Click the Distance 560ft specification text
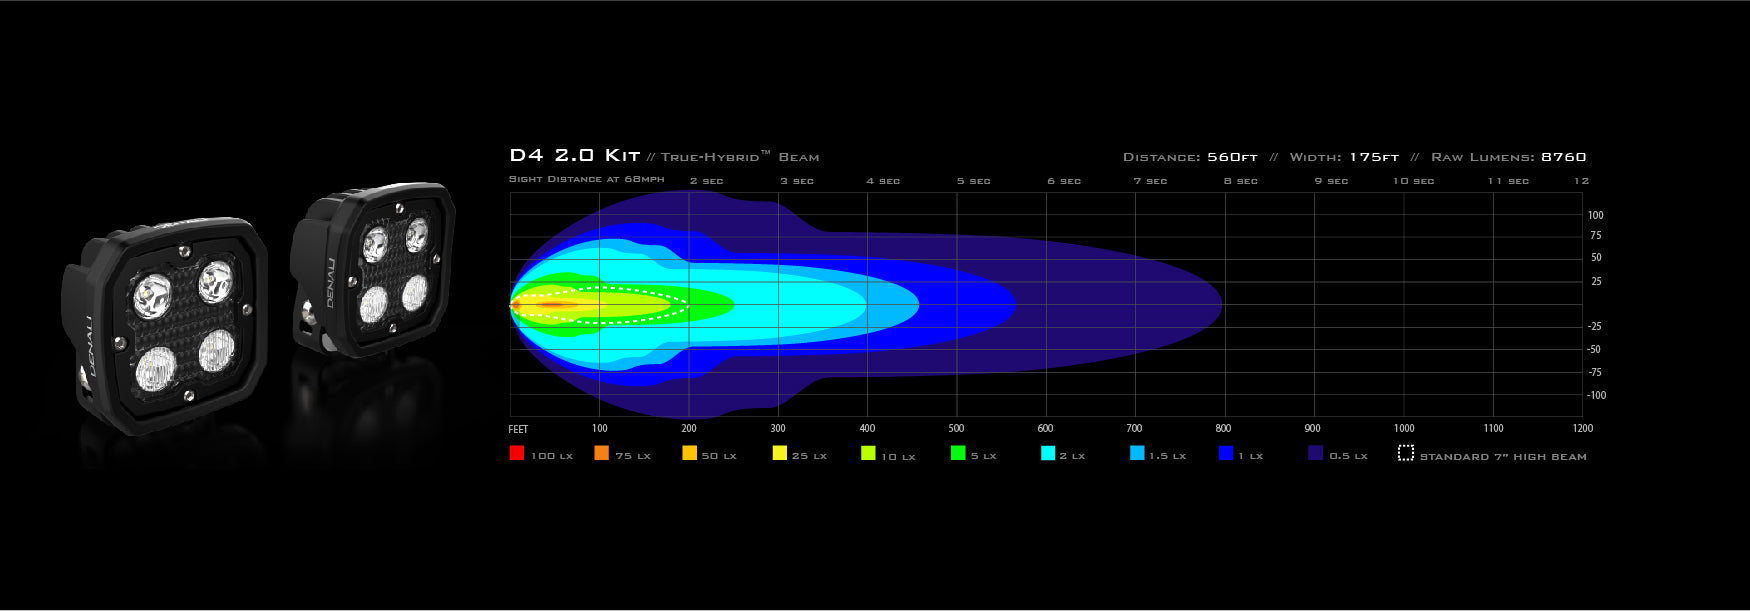 pyautogui.click(x=1190, y=157)
